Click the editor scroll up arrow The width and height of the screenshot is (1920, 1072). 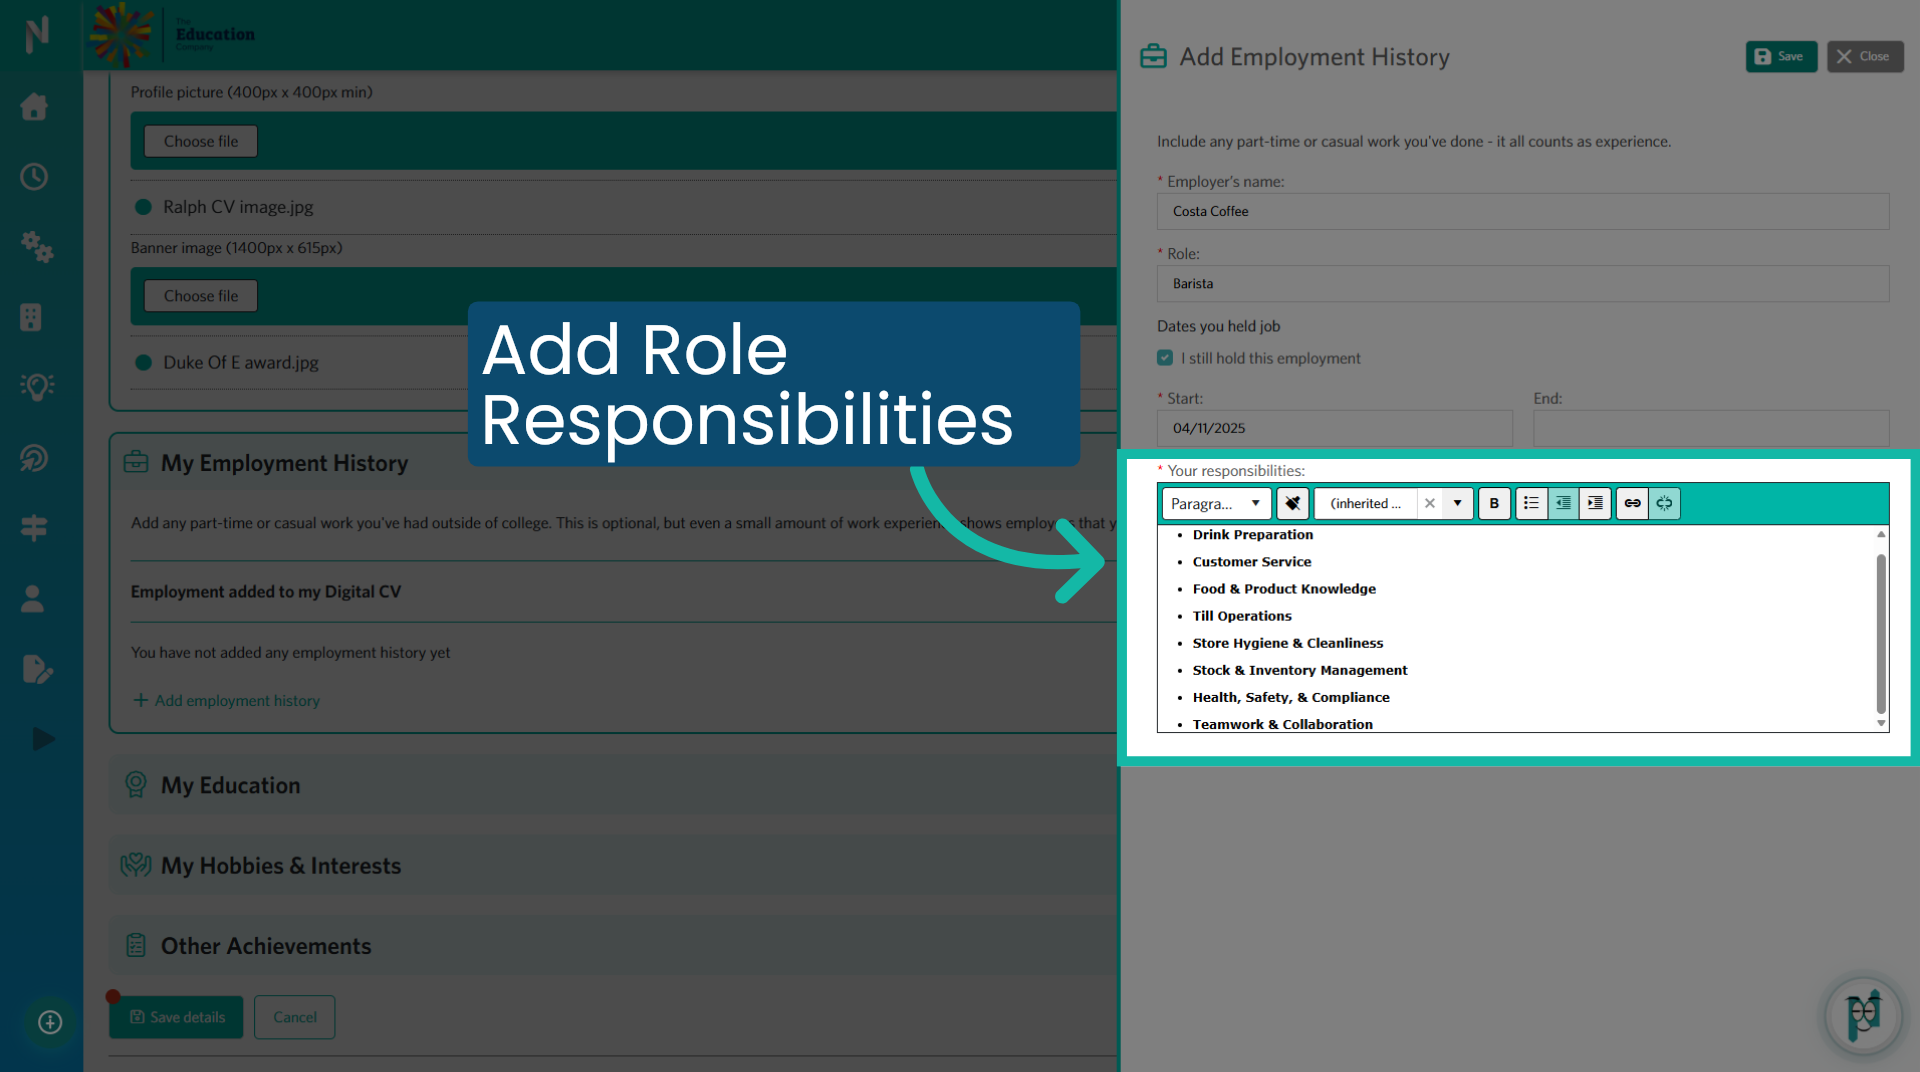tap(1881, 534)
